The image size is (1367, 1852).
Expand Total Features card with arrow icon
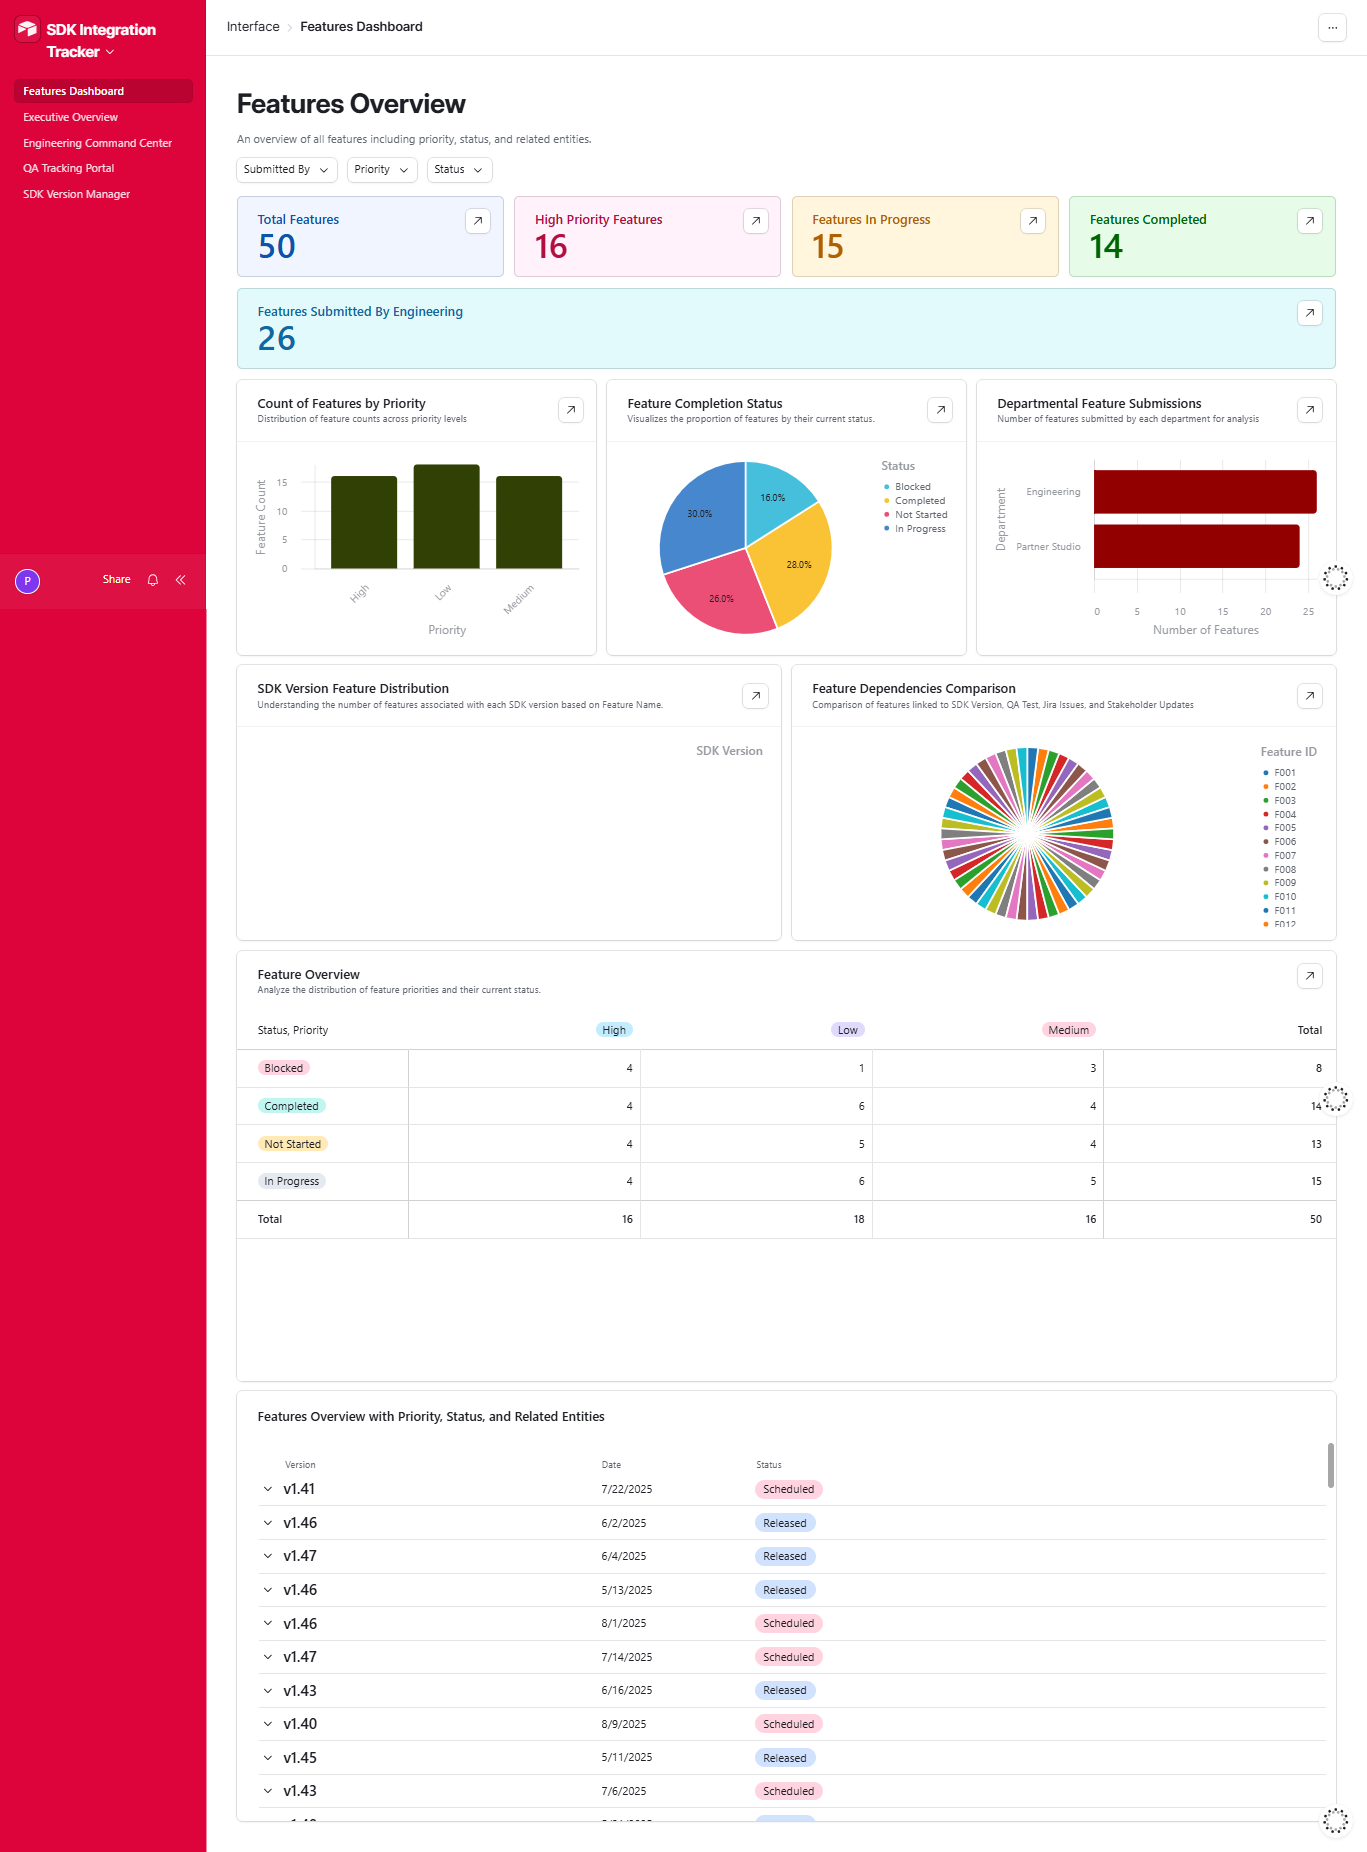tap(478, 221)
